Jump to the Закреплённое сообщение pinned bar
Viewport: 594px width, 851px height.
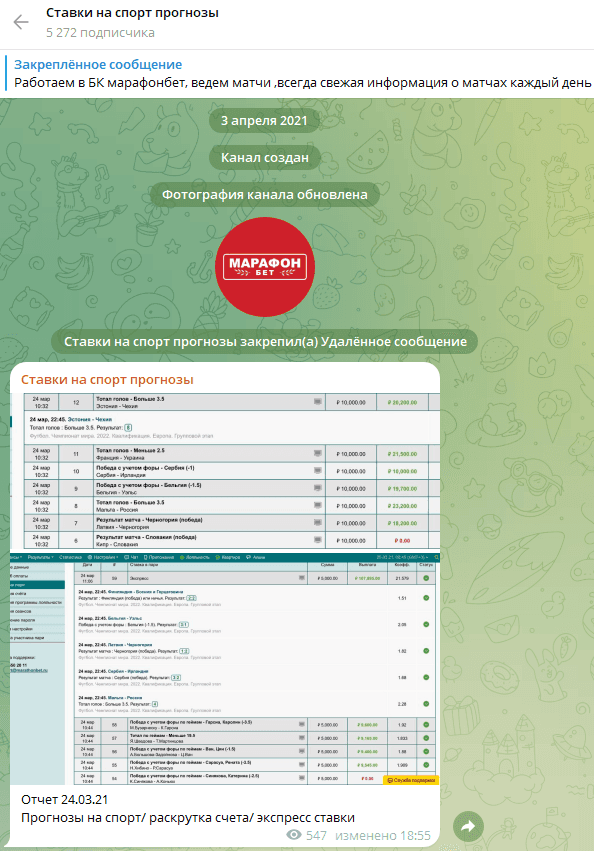pyautogui.click(x=297, y=74)
